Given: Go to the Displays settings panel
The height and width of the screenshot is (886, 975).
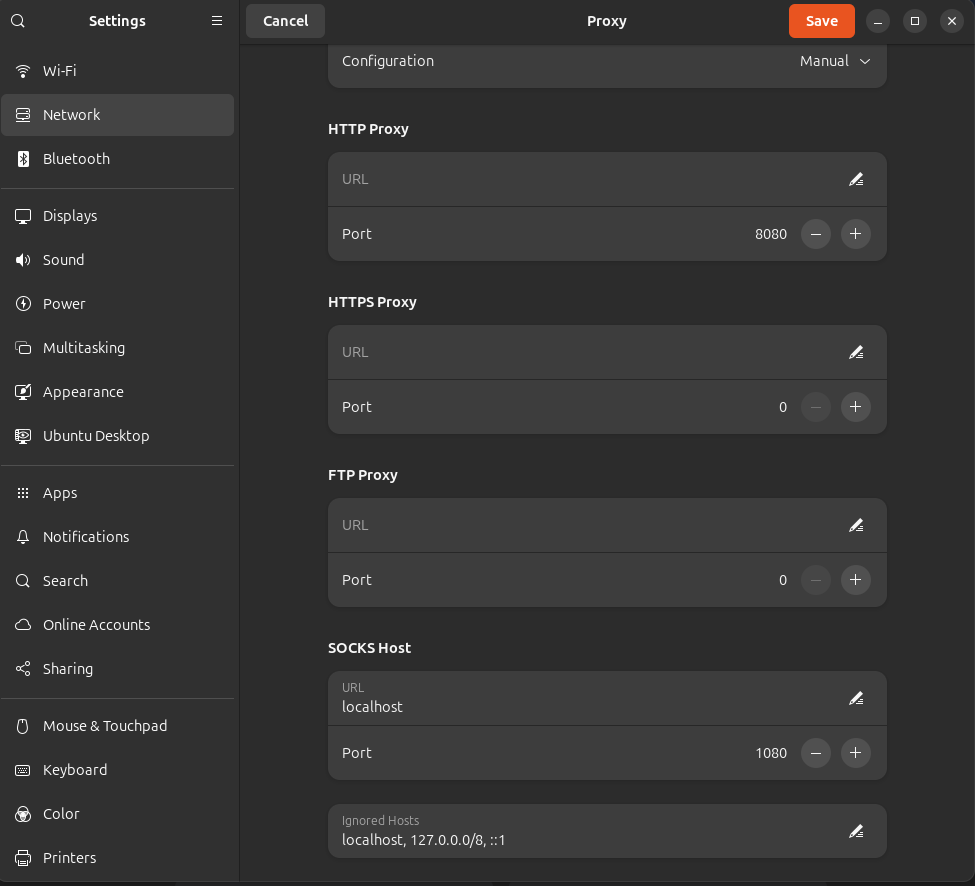Looking at the screenshot, I should point(70,216).
